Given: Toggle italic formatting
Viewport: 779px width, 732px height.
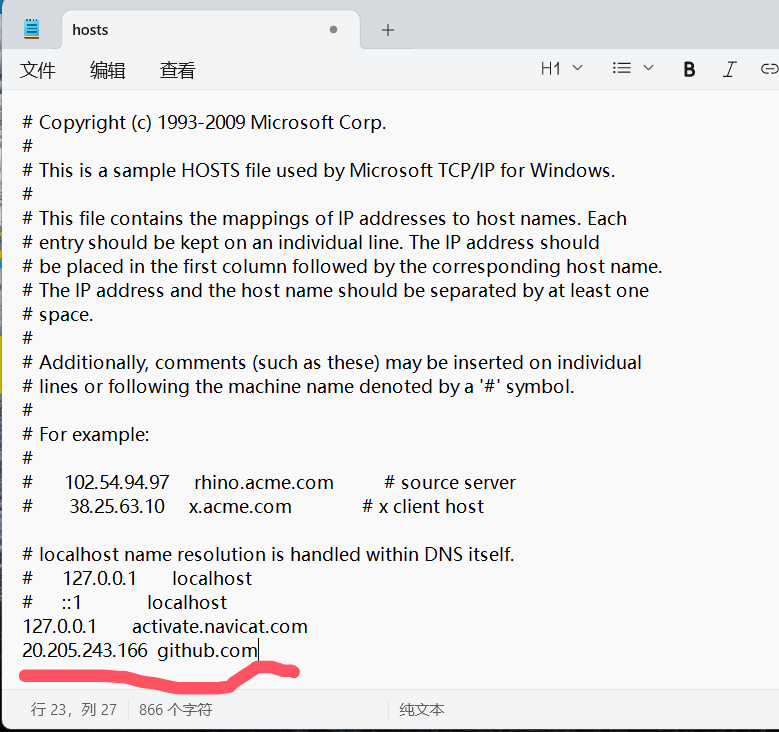Looking at the screenshot, I should 729,69.
